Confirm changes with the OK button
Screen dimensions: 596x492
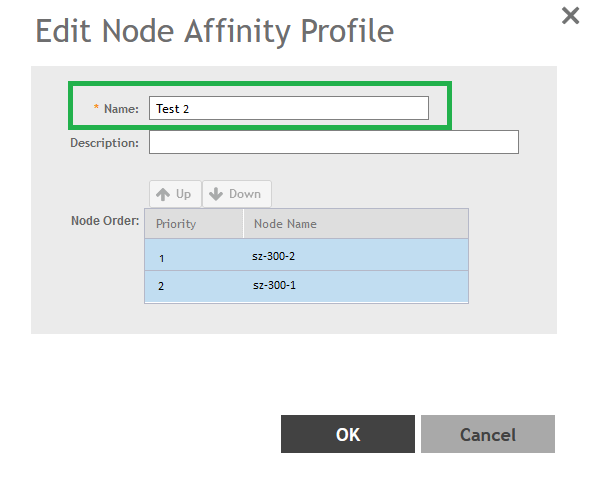click(x=348, y=434)
